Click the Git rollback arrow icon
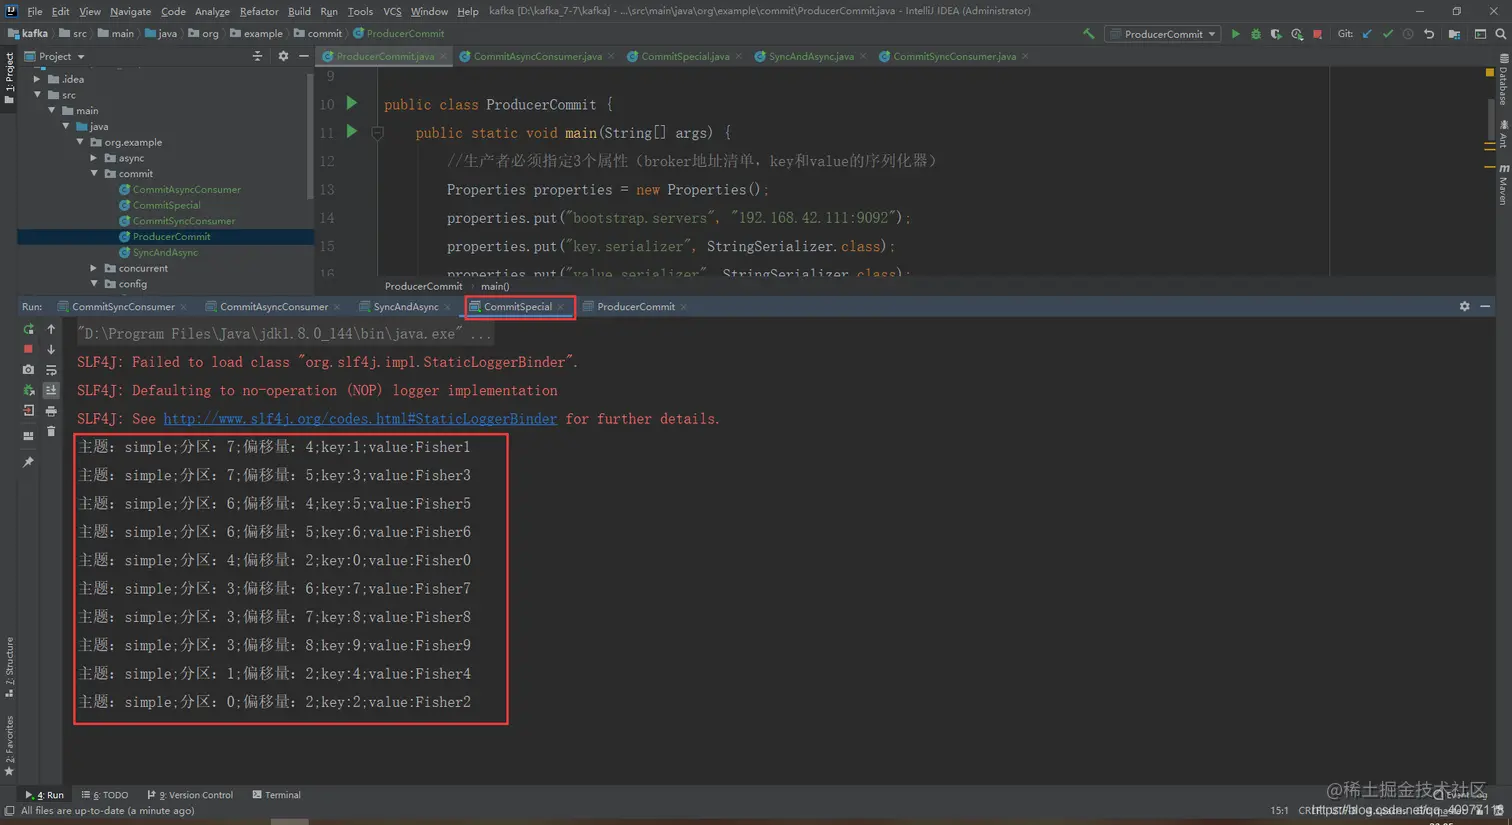Viewport: 1512px width, 825px height. [x=1429, y=34]
